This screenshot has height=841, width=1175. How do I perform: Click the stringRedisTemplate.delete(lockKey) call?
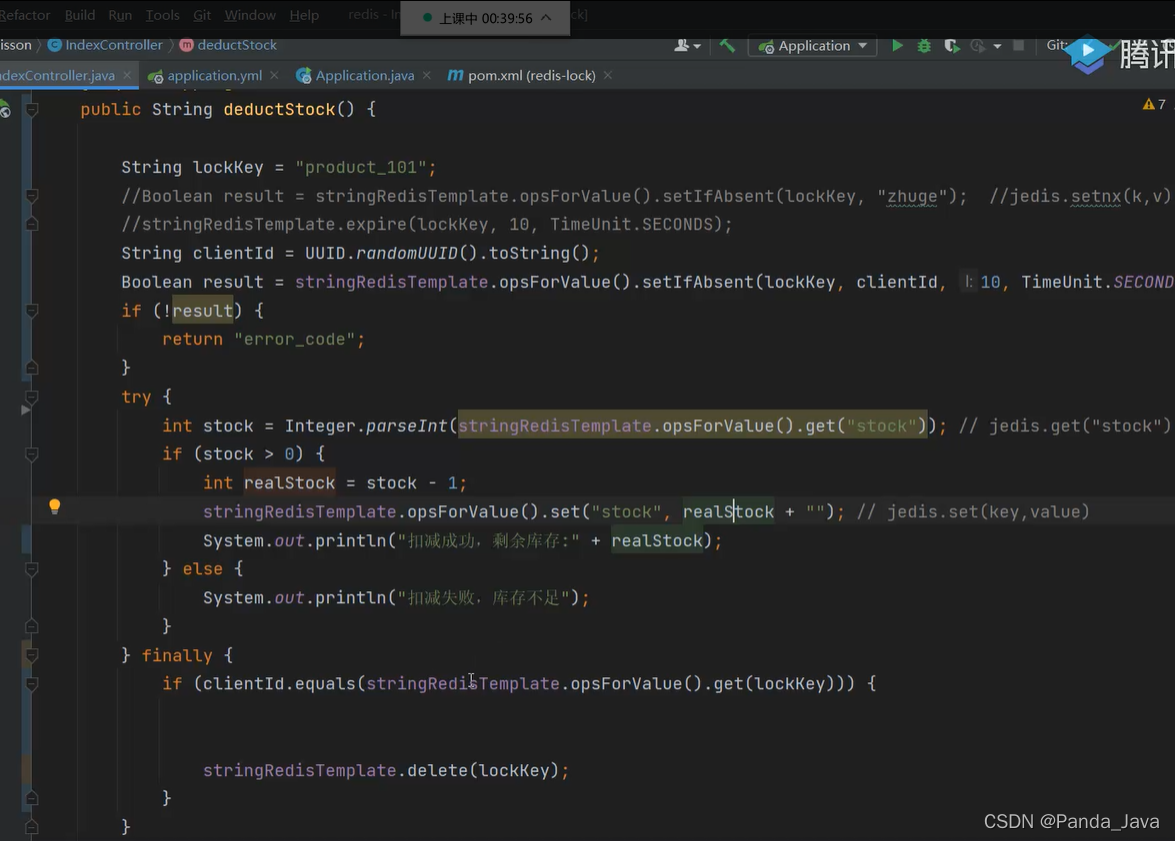(x=381, y=771)
